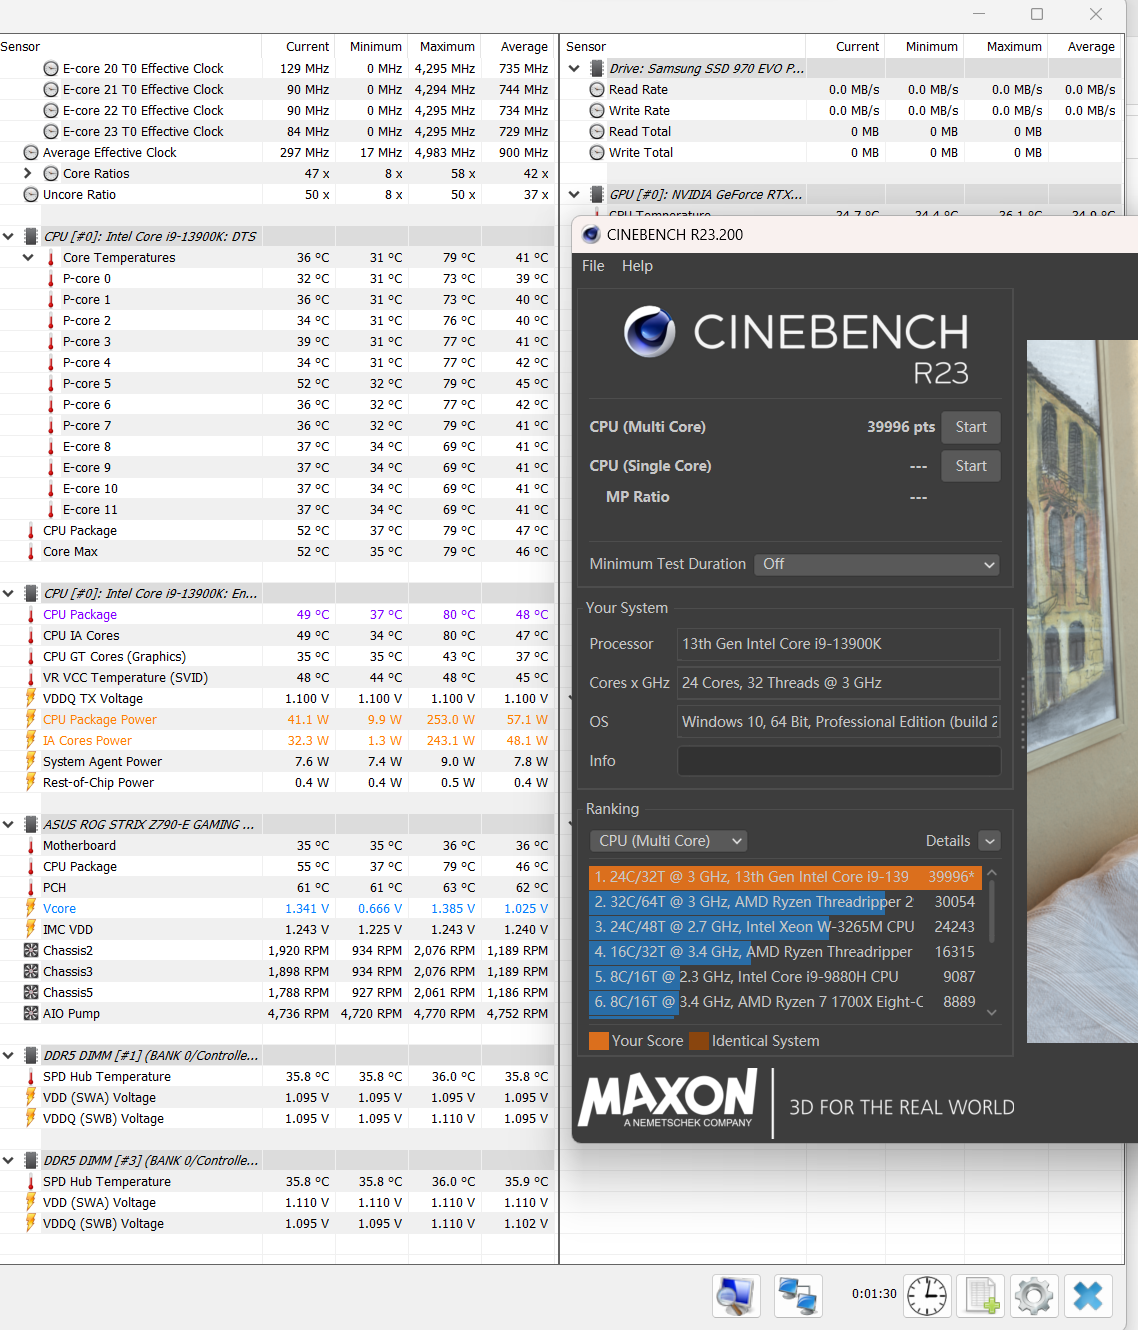Viewport: 1138px width, 1330px height.
Task: Collapse the Core Temperatures subtree
Action: (28, 258)
